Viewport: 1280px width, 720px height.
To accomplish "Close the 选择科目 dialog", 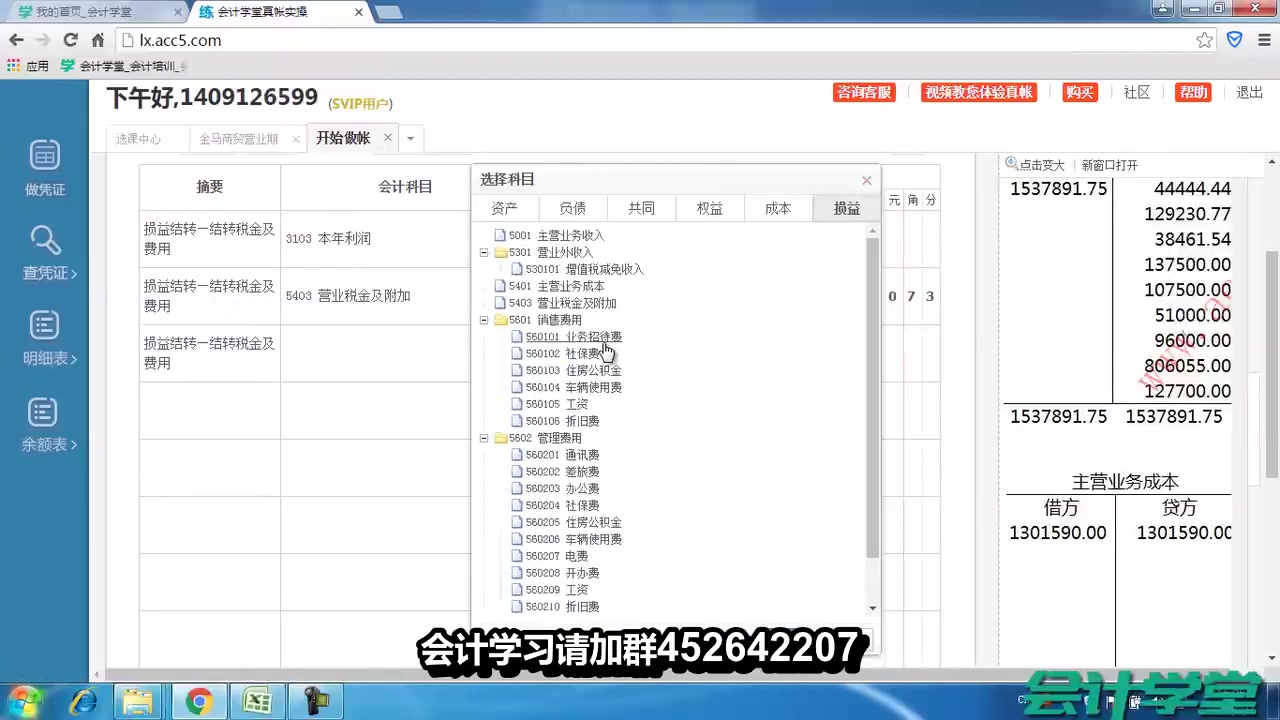I will [867, 181].
